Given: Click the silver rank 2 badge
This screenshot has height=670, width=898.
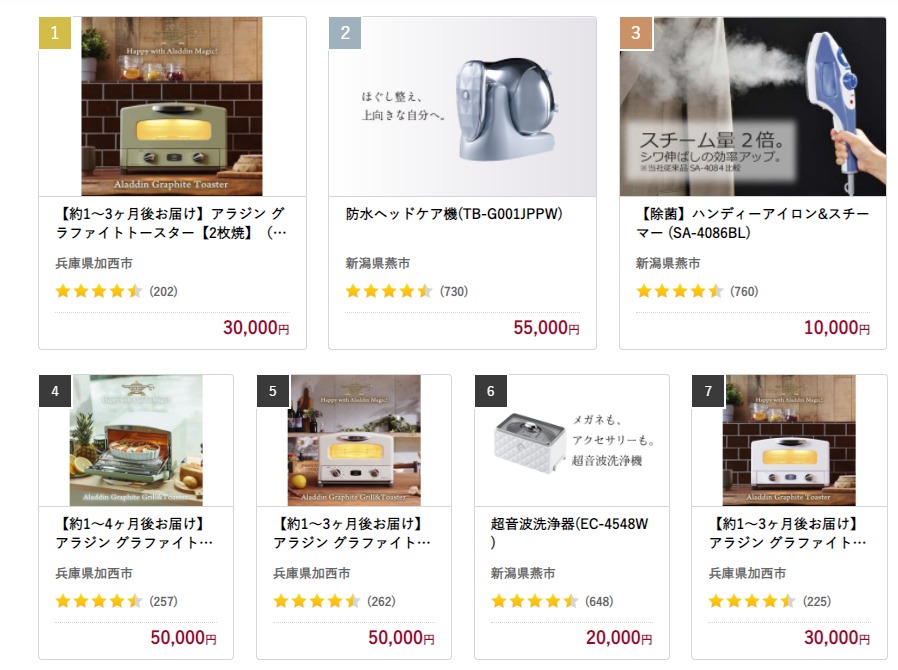Looking at the screenshot, I should [x=345, y=33].
